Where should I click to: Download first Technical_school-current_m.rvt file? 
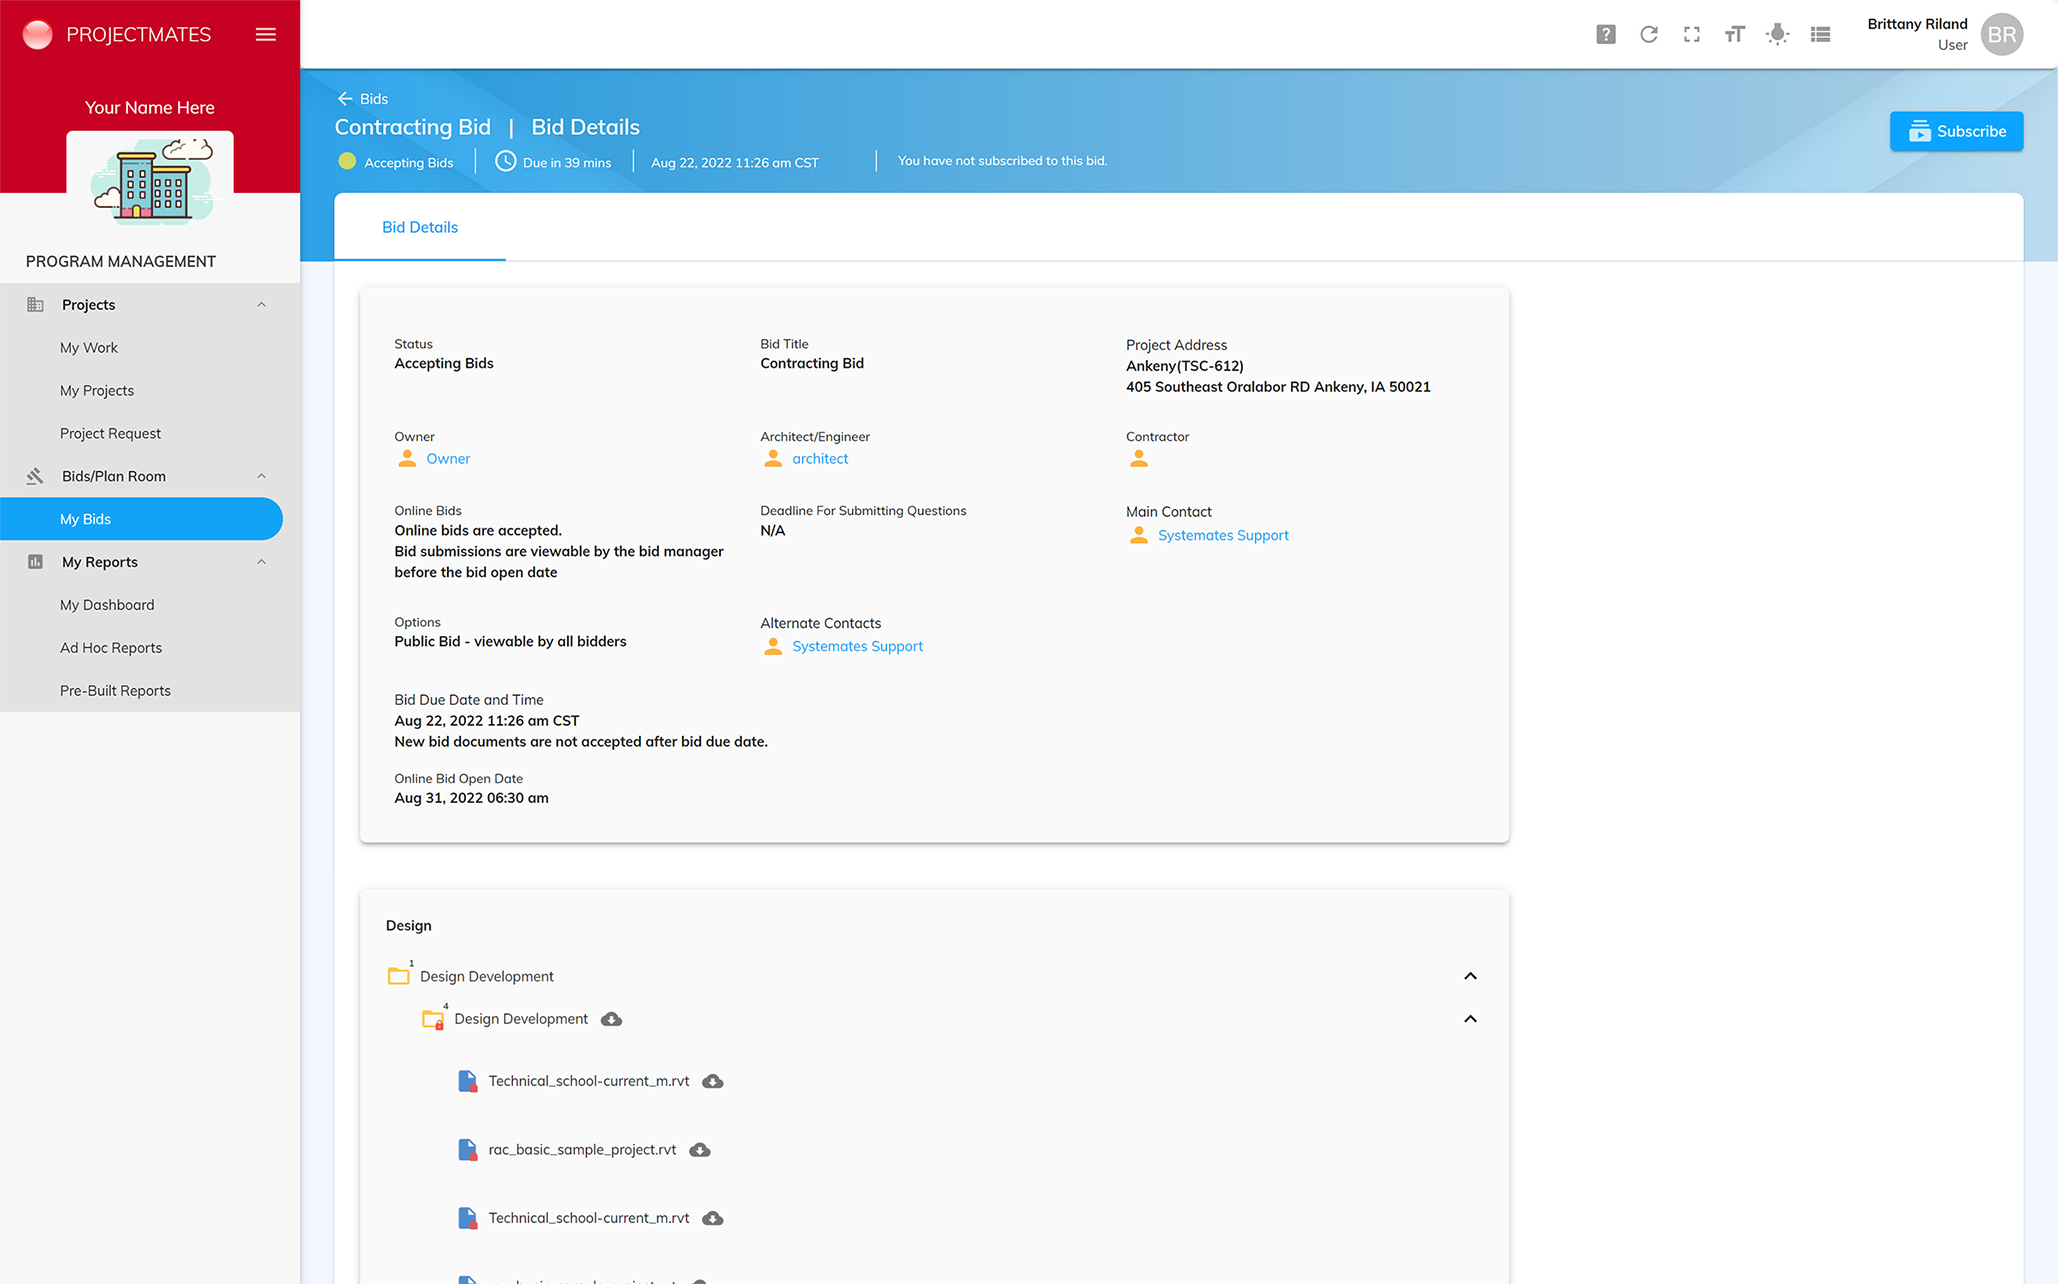point(712,1081)
